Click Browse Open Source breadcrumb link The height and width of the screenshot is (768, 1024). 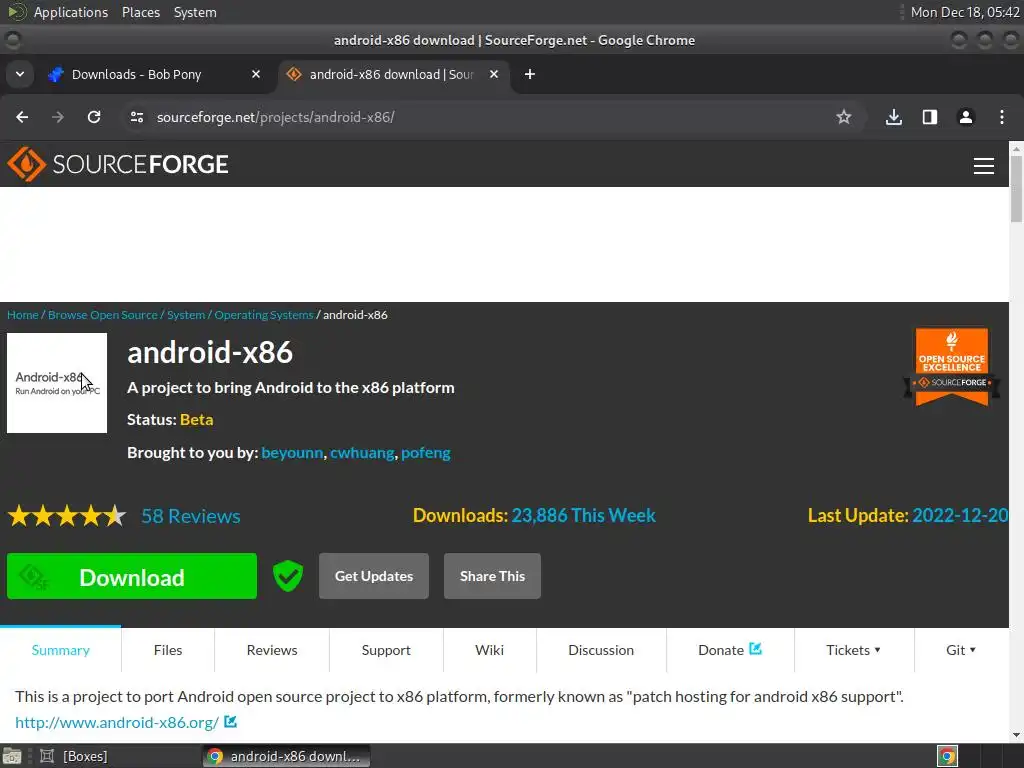click(x=103, y=315)
